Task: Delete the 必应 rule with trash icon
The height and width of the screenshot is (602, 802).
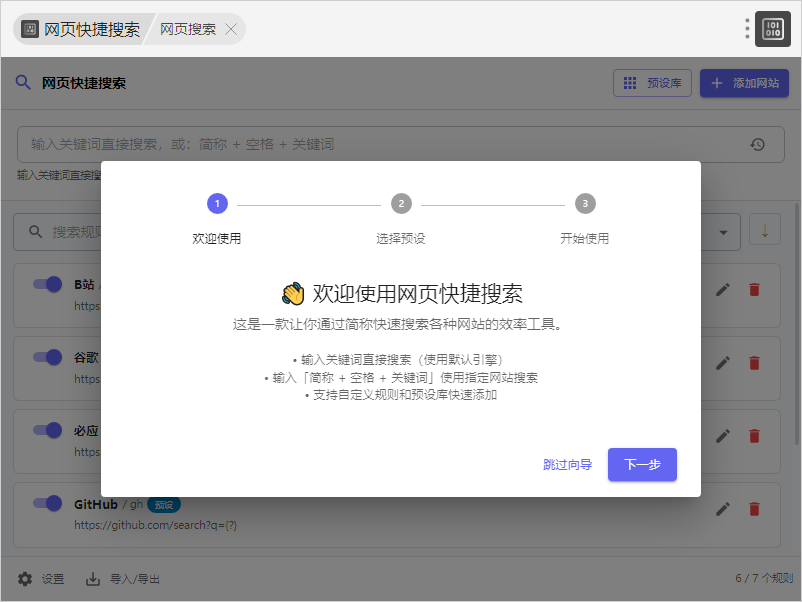Action: click(x=754, y=436)
